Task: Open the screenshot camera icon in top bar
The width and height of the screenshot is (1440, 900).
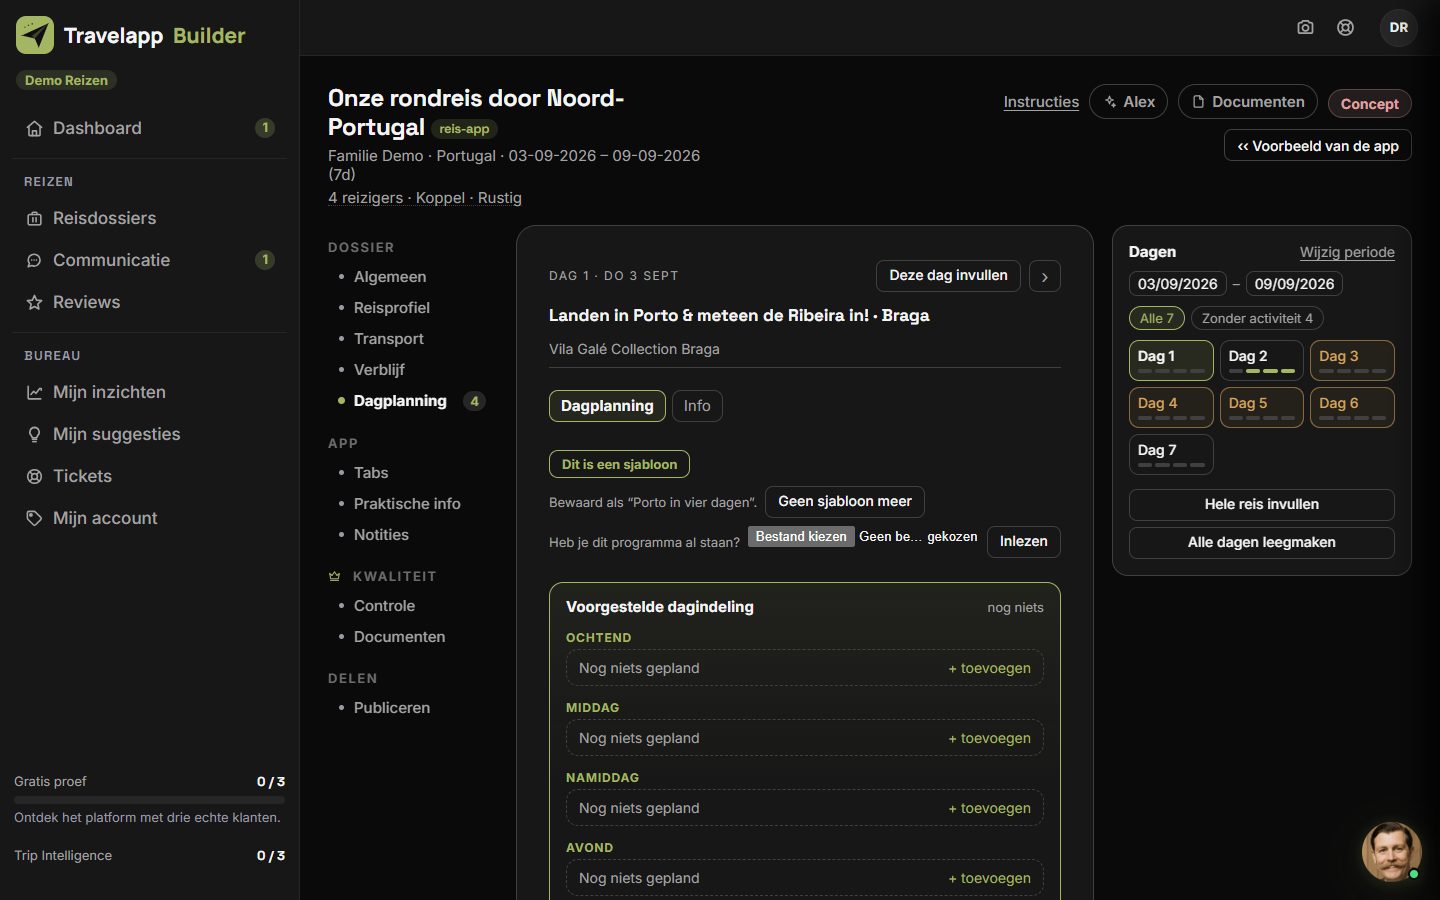Action: point(1305,28)
